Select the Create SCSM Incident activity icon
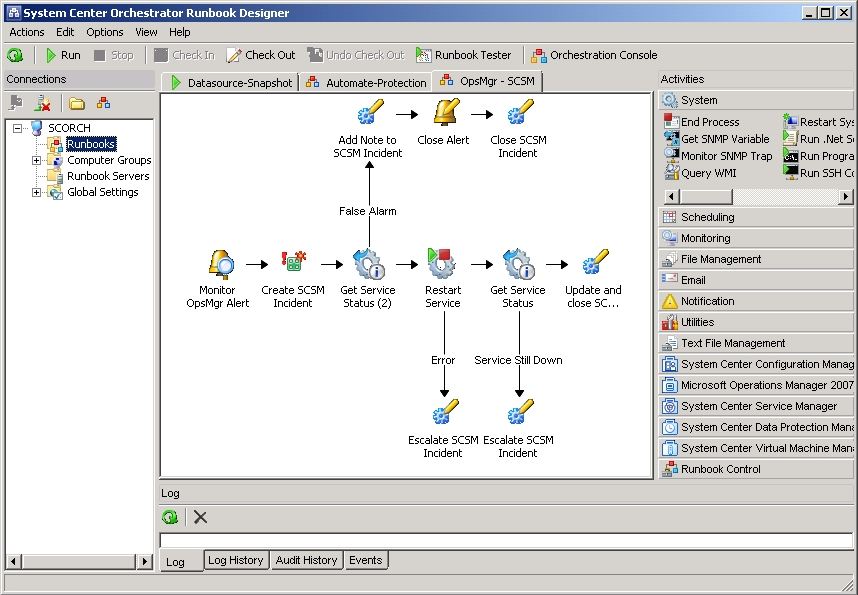 click(293, 264)
